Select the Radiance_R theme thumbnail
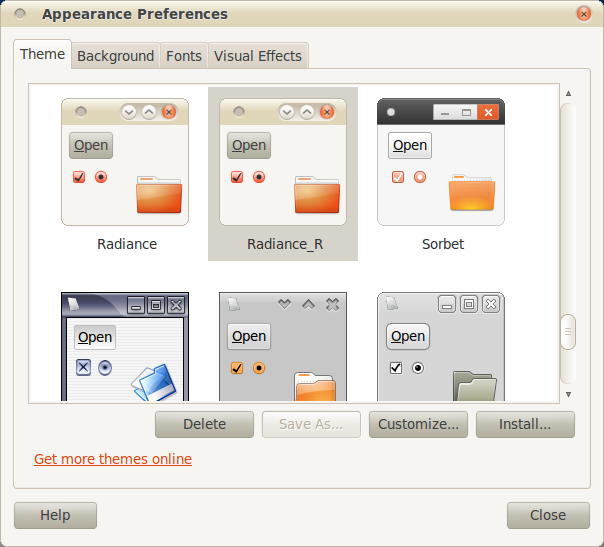Screen dimensions: 604x547 pyautogui.click(x=283, y=162)
